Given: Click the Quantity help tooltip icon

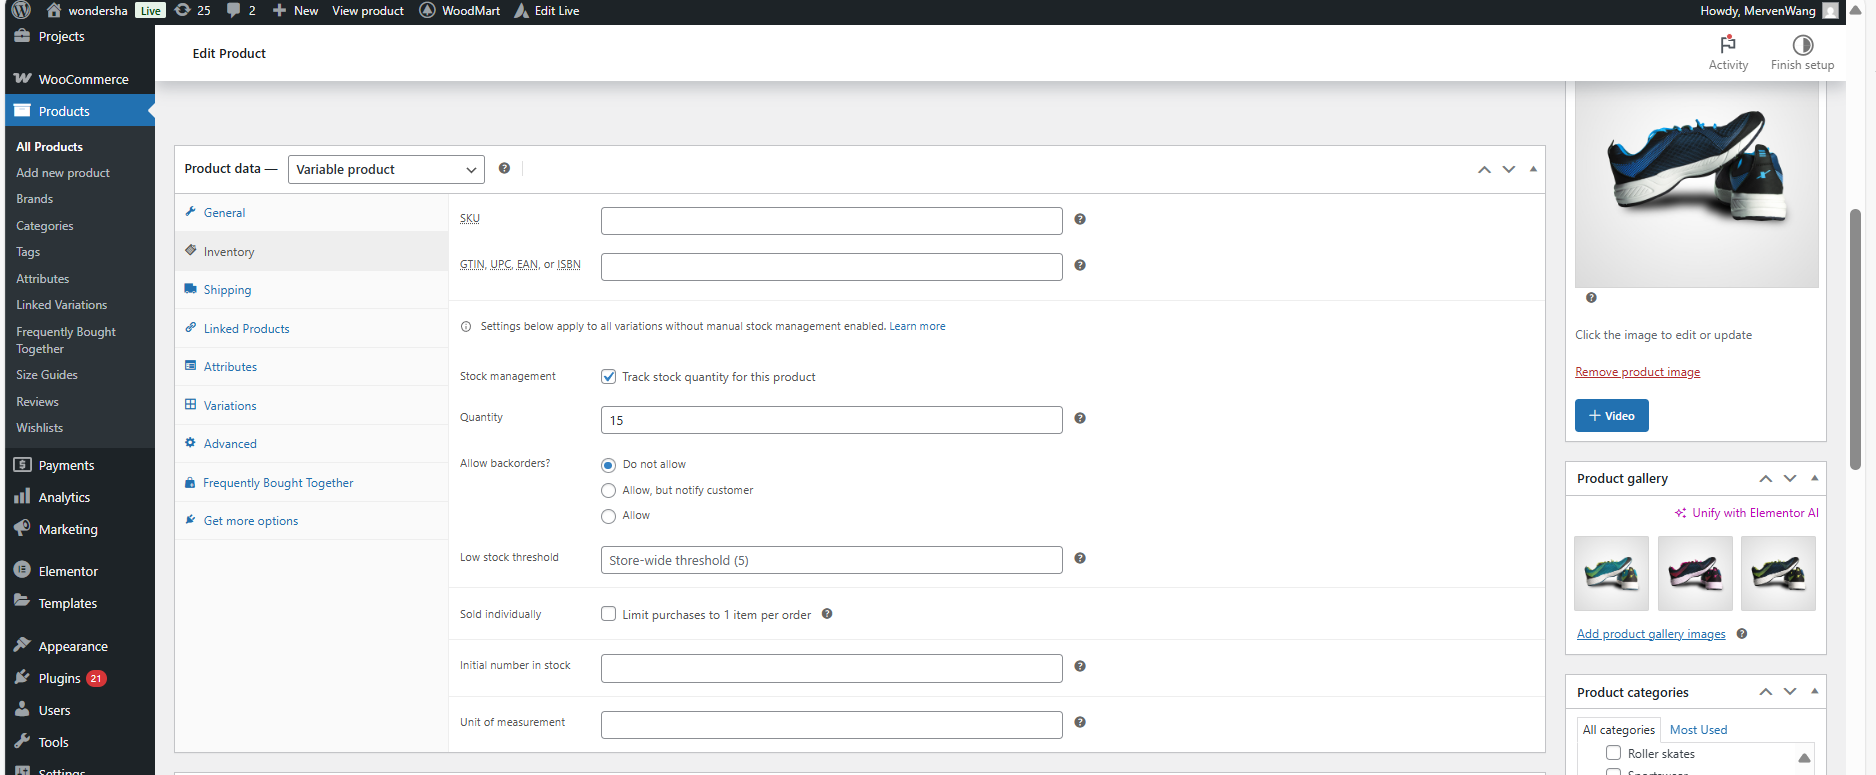Looking at the screenshot, I should [x=1080, y=418].
